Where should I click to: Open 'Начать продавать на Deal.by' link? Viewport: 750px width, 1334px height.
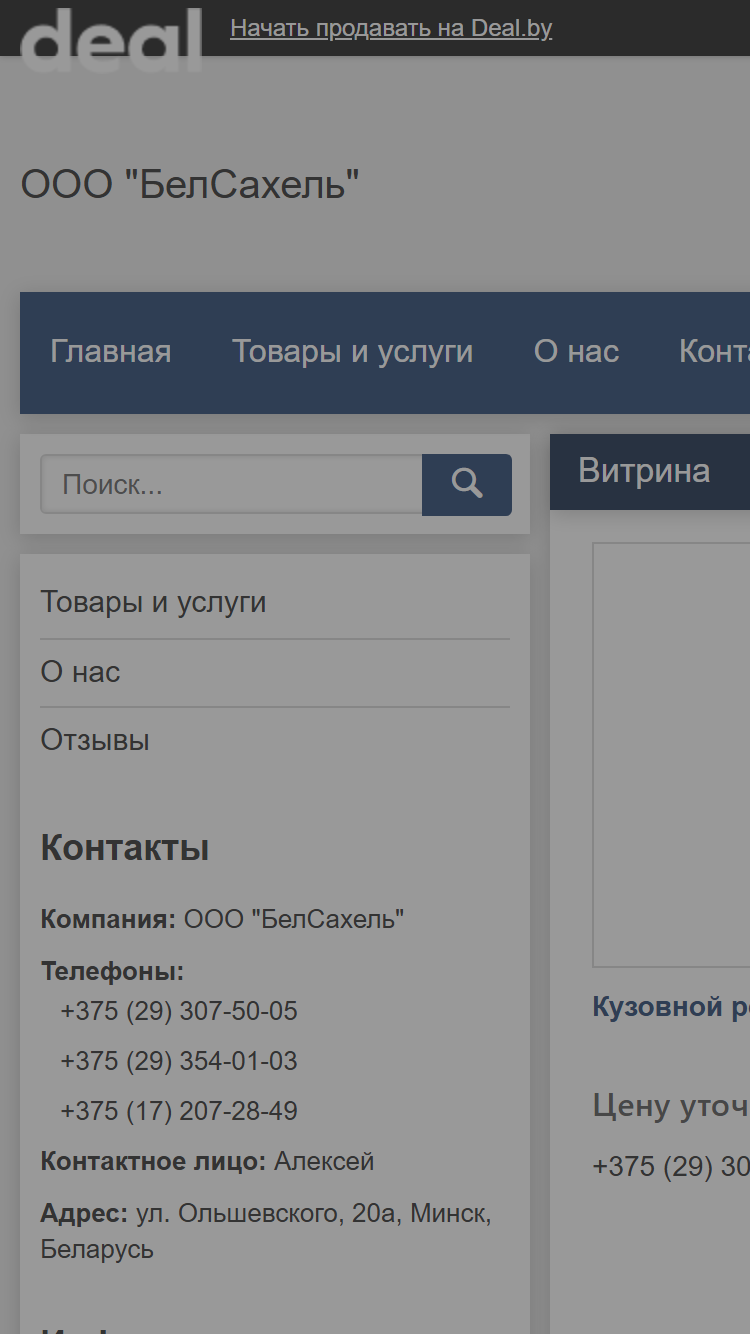(x=391, y=28)
